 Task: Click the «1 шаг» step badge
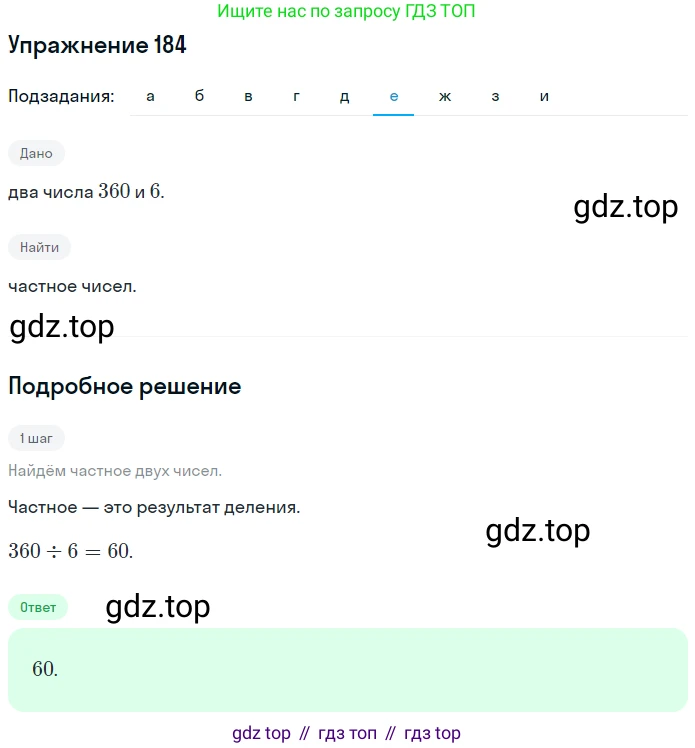36,438
